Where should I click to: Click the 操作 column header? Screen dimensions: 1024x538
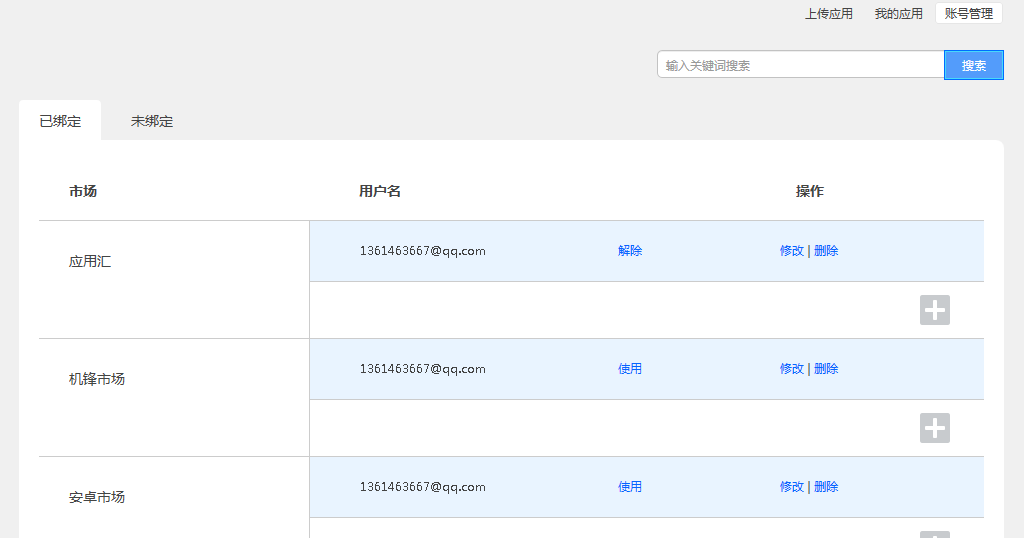(x=810, y=191)
